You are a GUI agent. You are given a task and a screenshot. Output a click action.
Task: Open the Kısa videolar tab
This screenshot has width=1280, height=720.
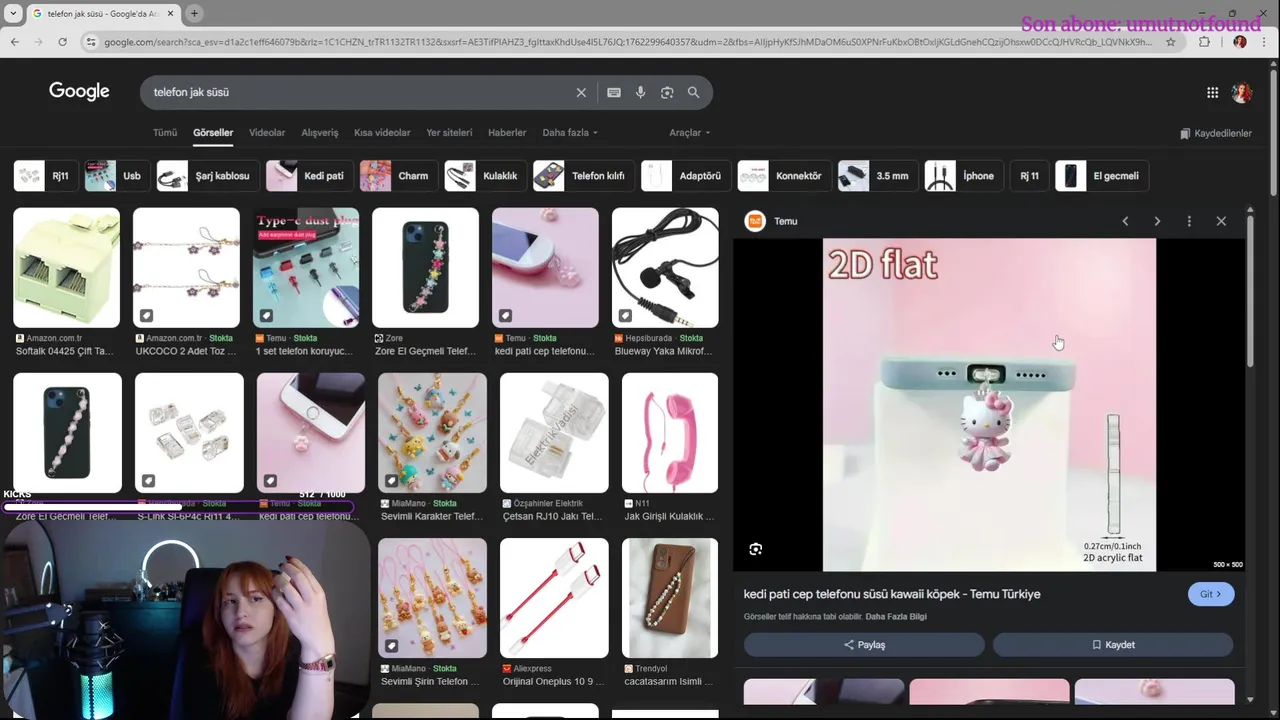tap(382, 133)
